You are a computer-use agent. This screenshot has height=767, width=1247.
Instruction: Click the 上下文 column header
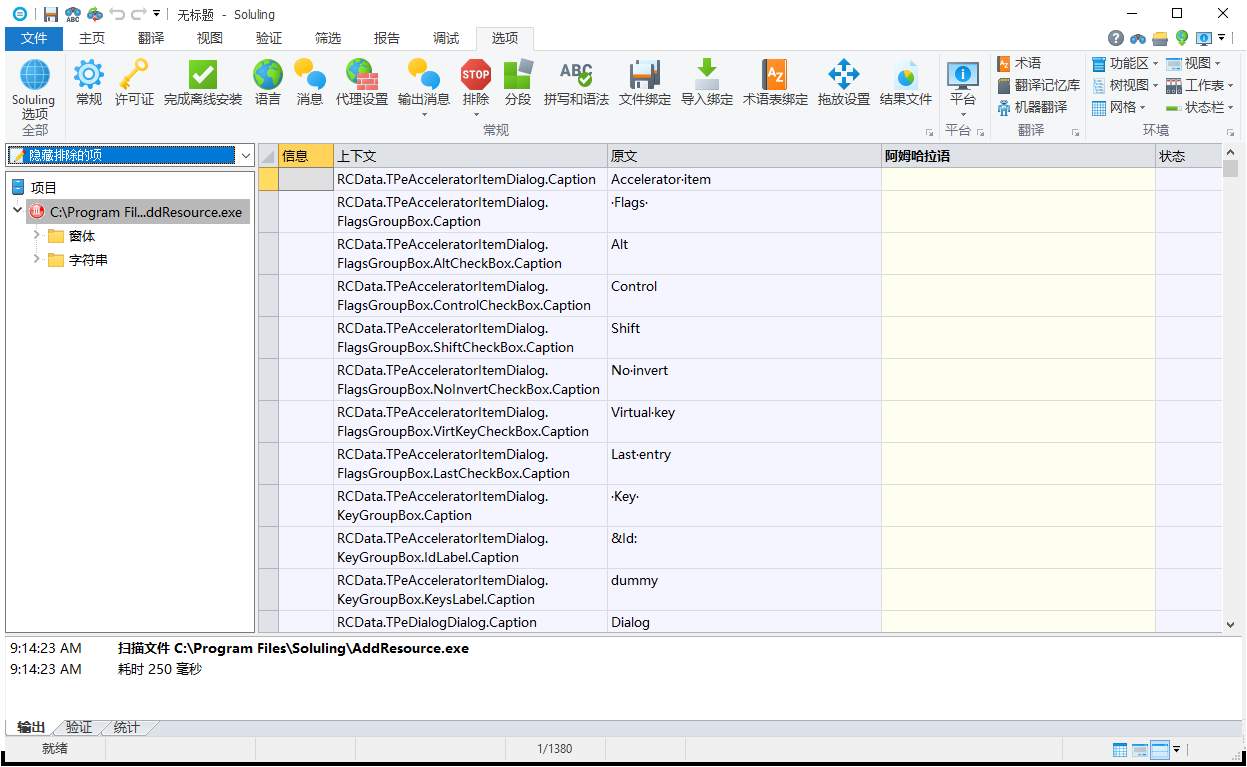click(x=470, y=156)
